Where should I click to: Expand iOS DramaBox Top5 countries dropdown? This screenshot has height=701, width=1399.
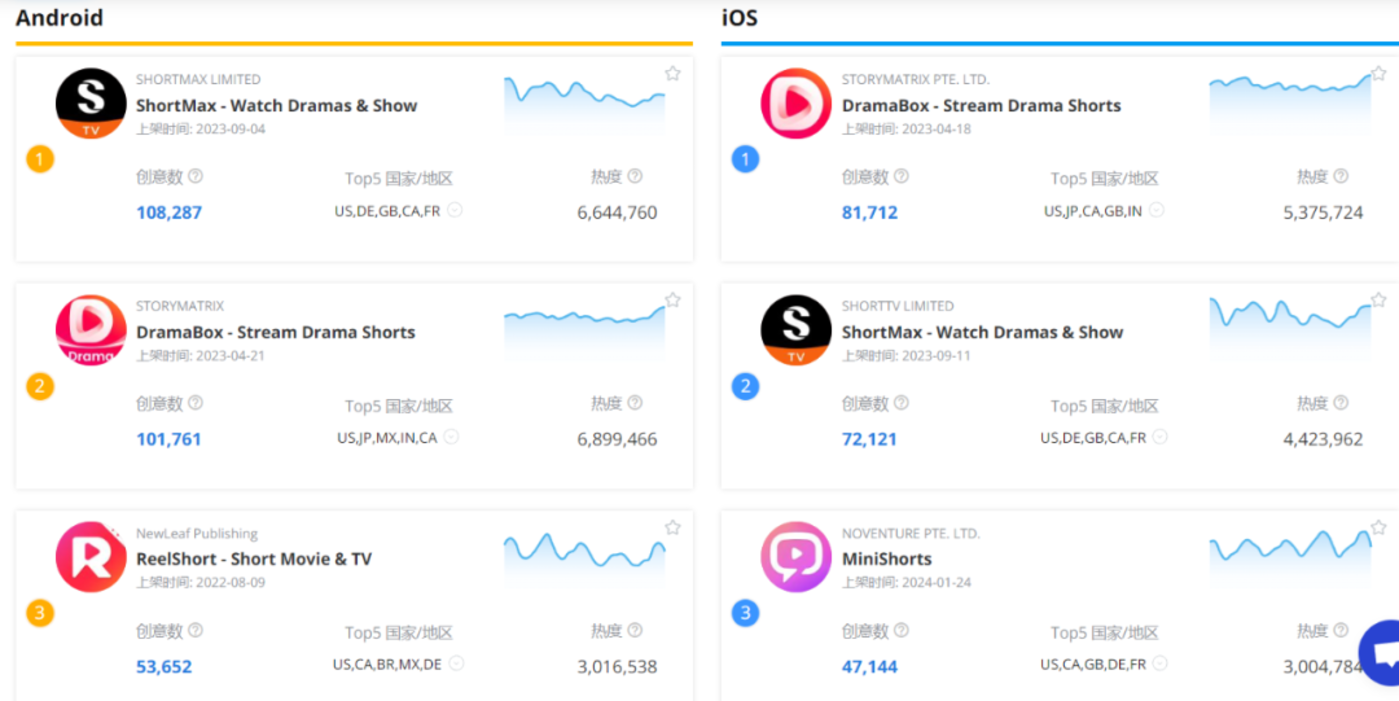[x=1156, y=210]
